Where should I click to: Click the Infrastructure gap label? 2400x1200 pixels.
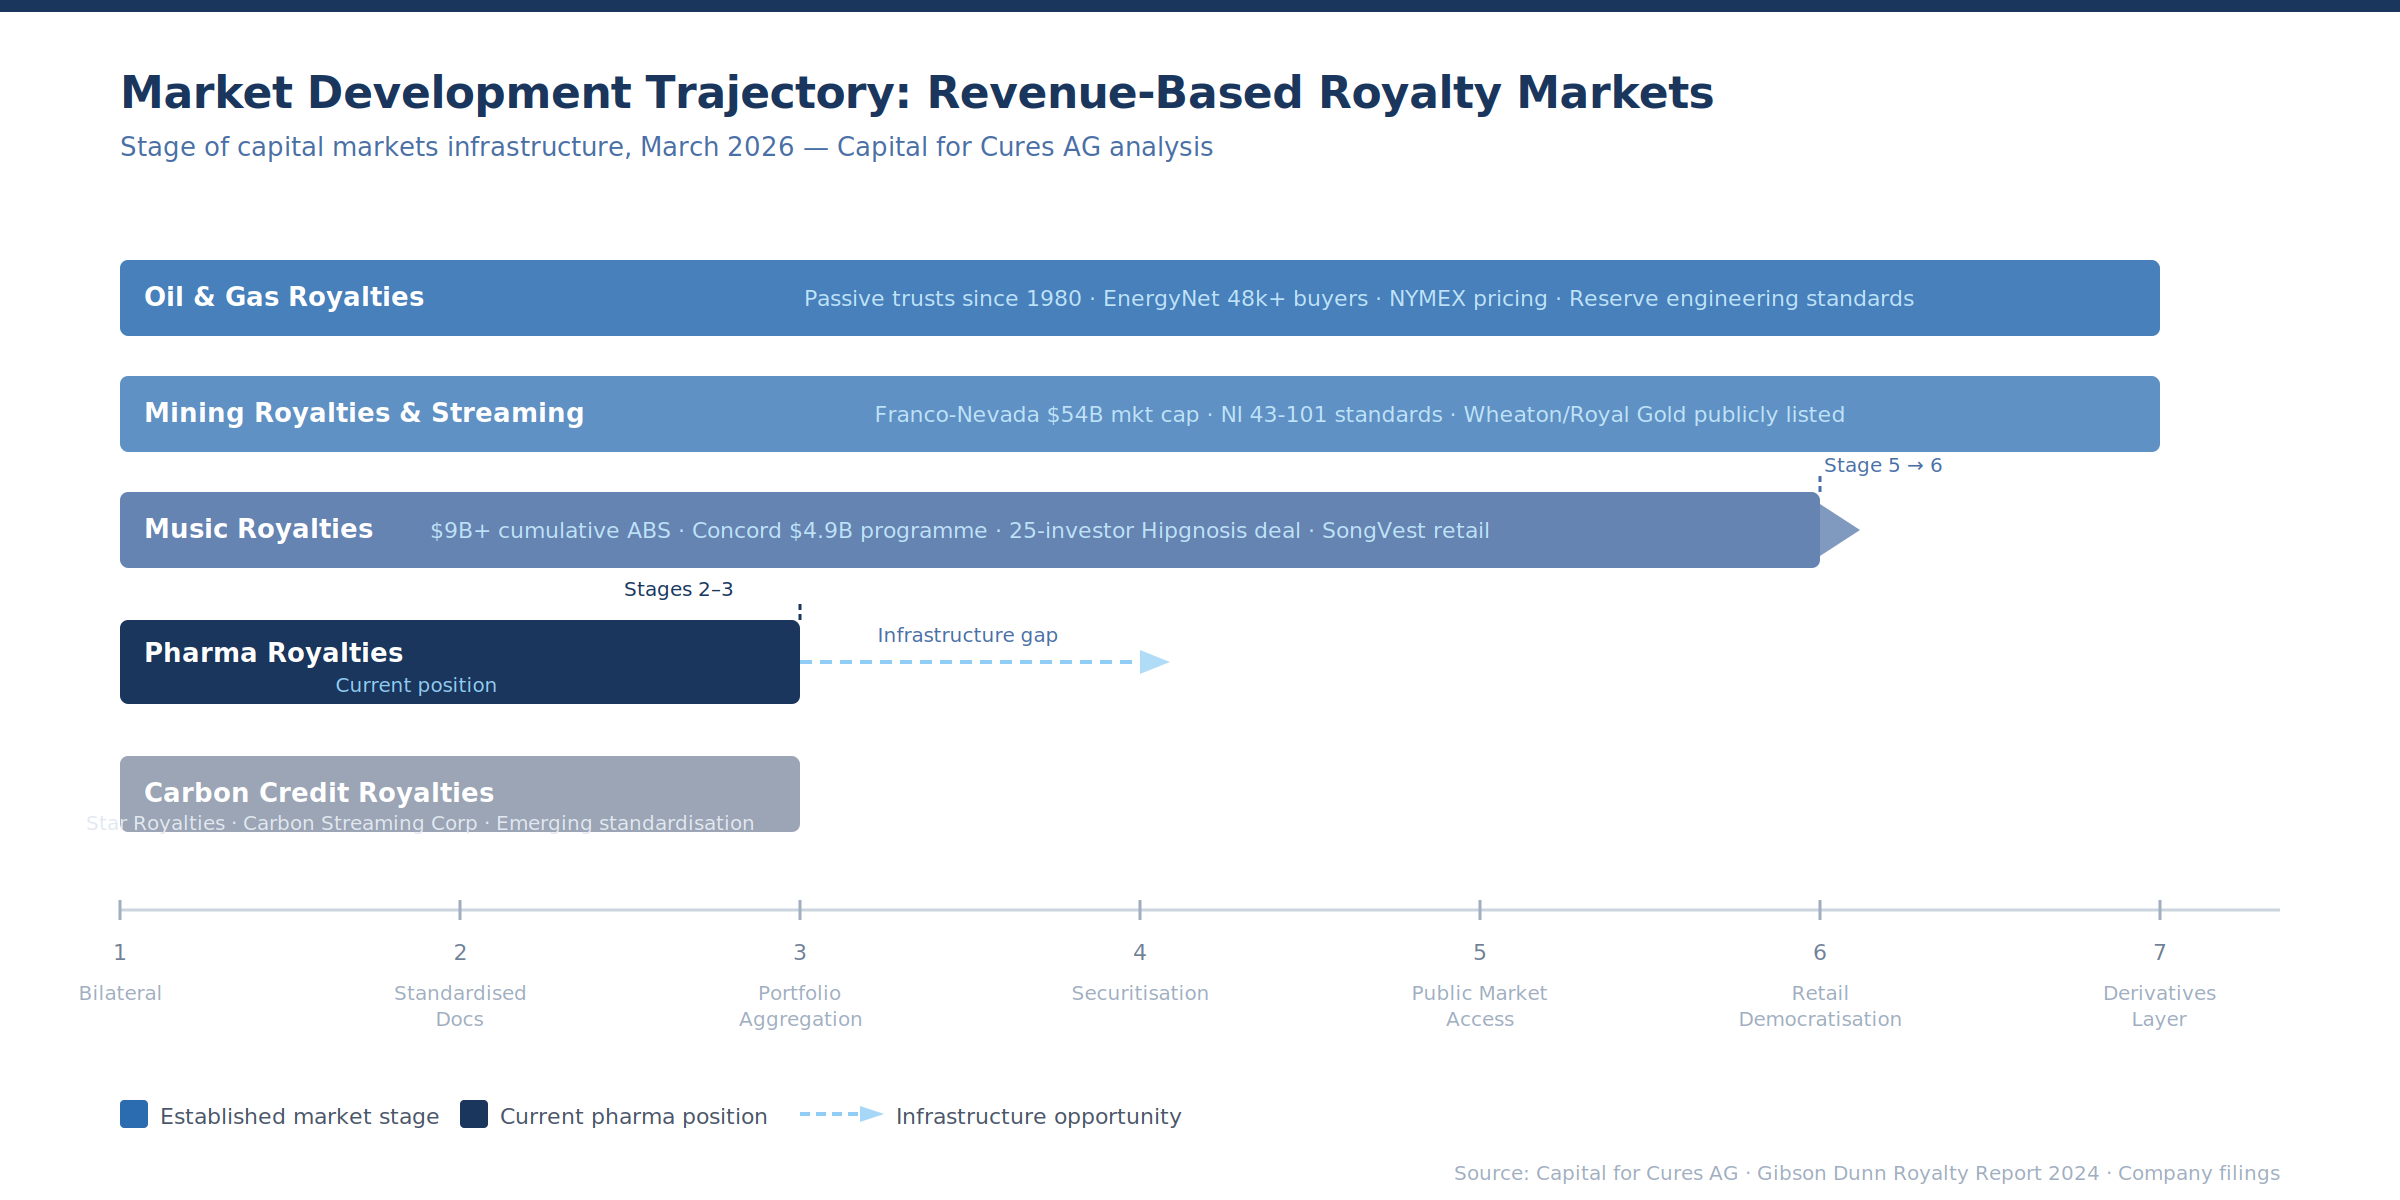click(x=967, y=635)
